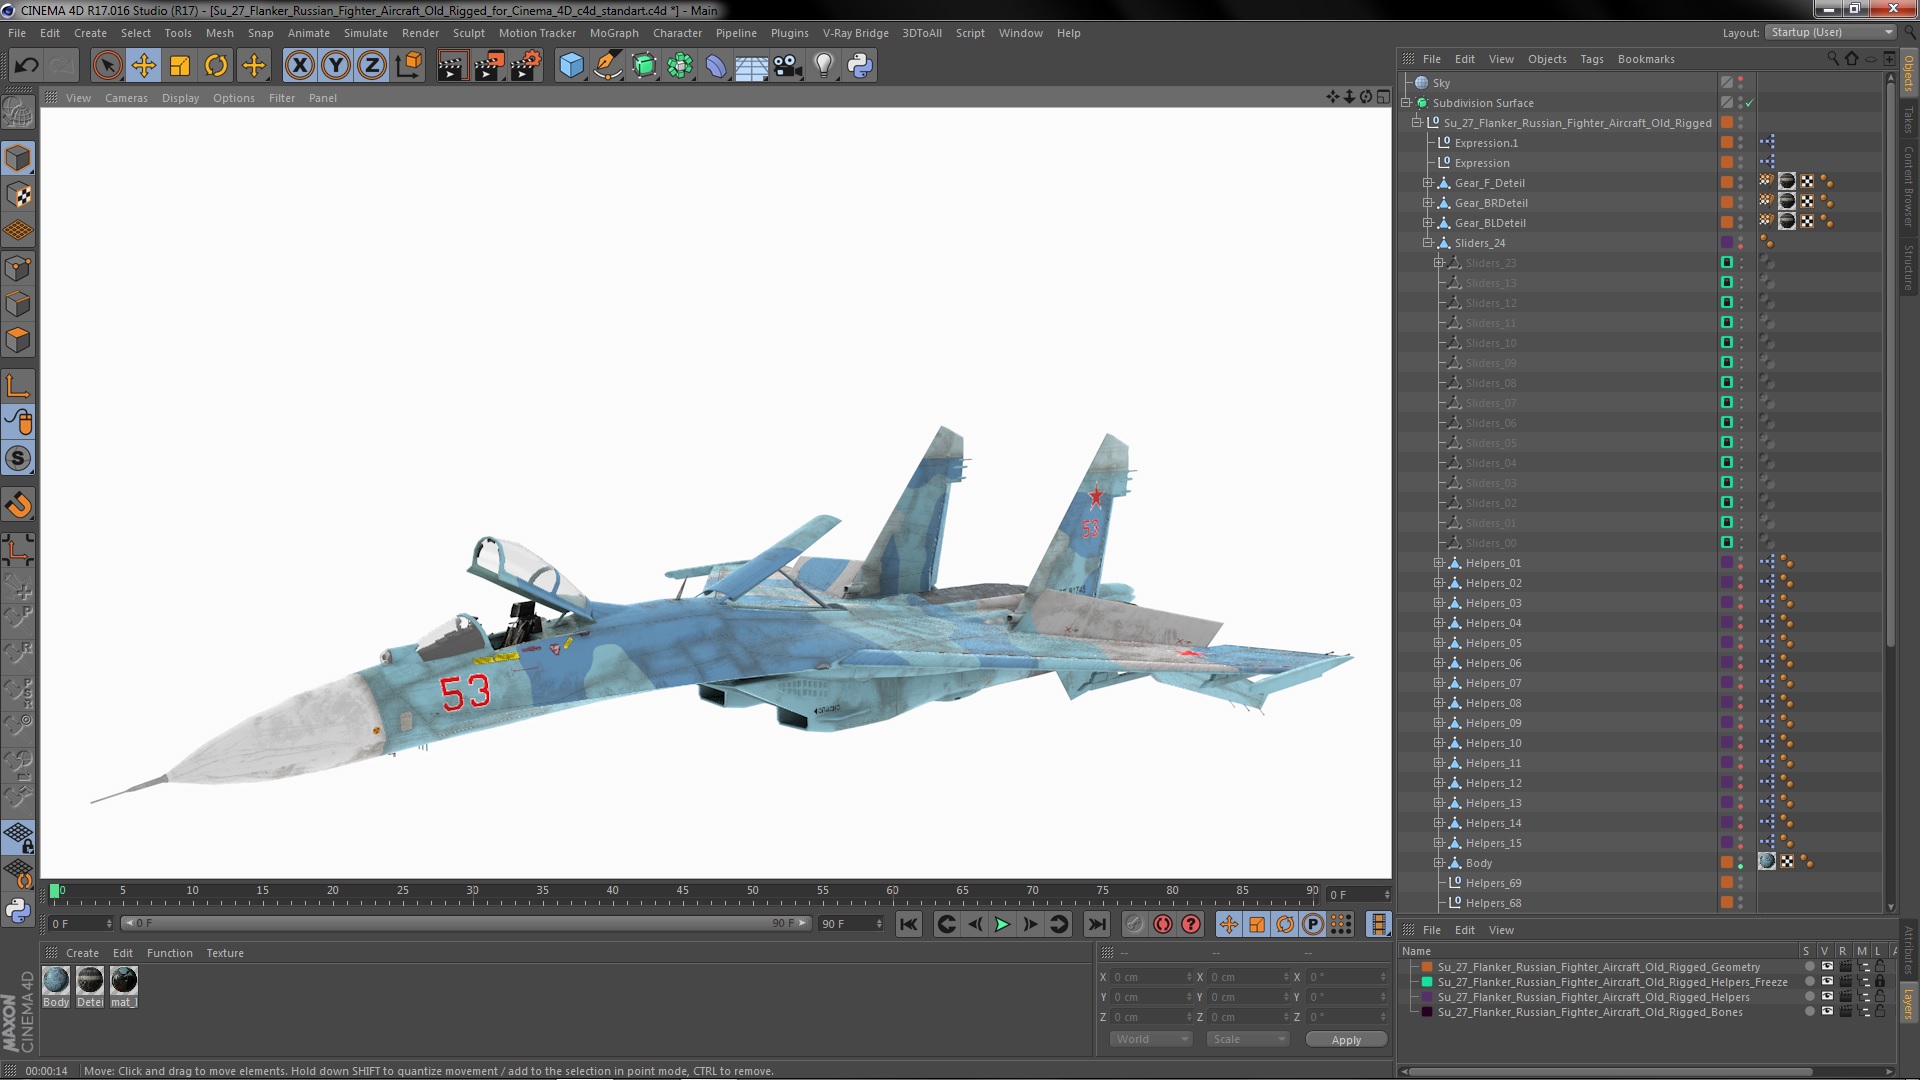The image size is (1920, 1080).
Task: Click Render to Picture Viewer icon
Action: [488, 66]
